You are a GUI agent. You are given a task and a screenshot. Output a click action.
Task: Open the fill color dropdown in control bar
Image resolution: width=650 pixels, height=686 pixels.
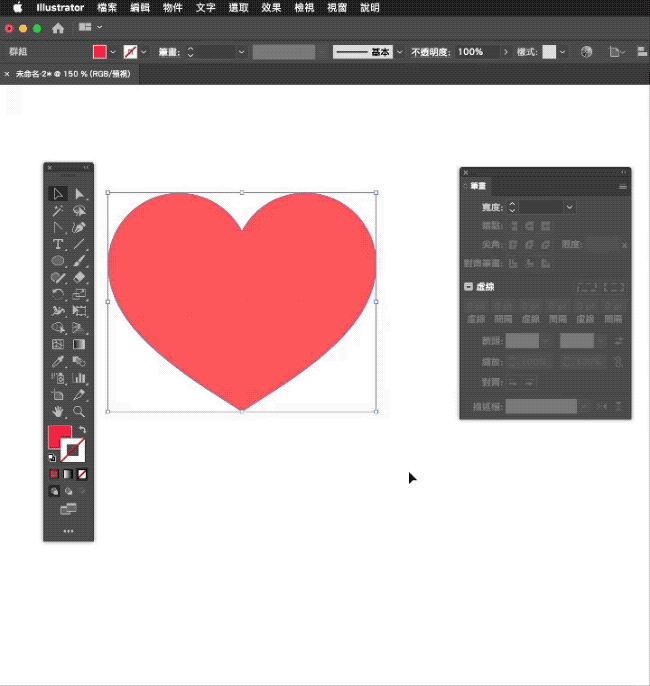pos(113,51)
